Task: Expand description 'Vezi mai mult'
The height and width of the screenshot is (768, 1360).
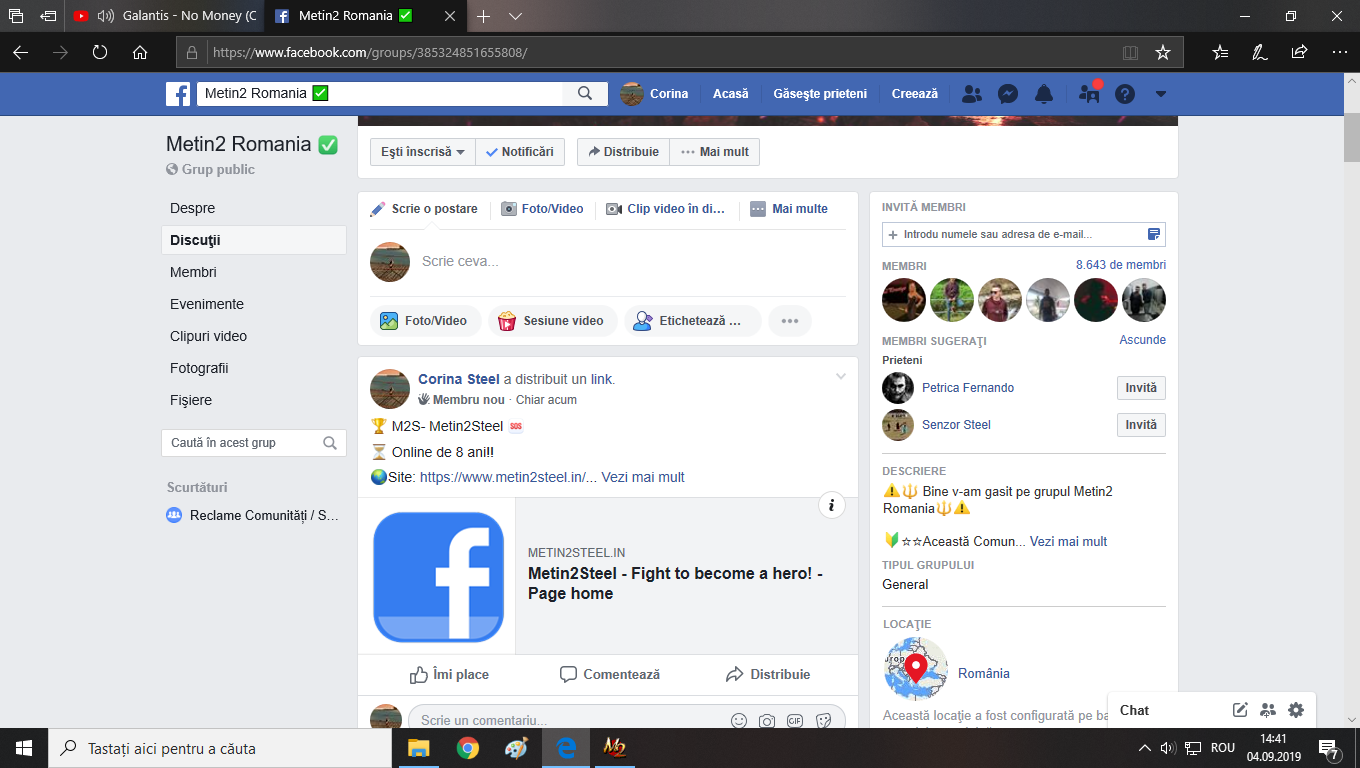Action: [x=1068, y=541]
